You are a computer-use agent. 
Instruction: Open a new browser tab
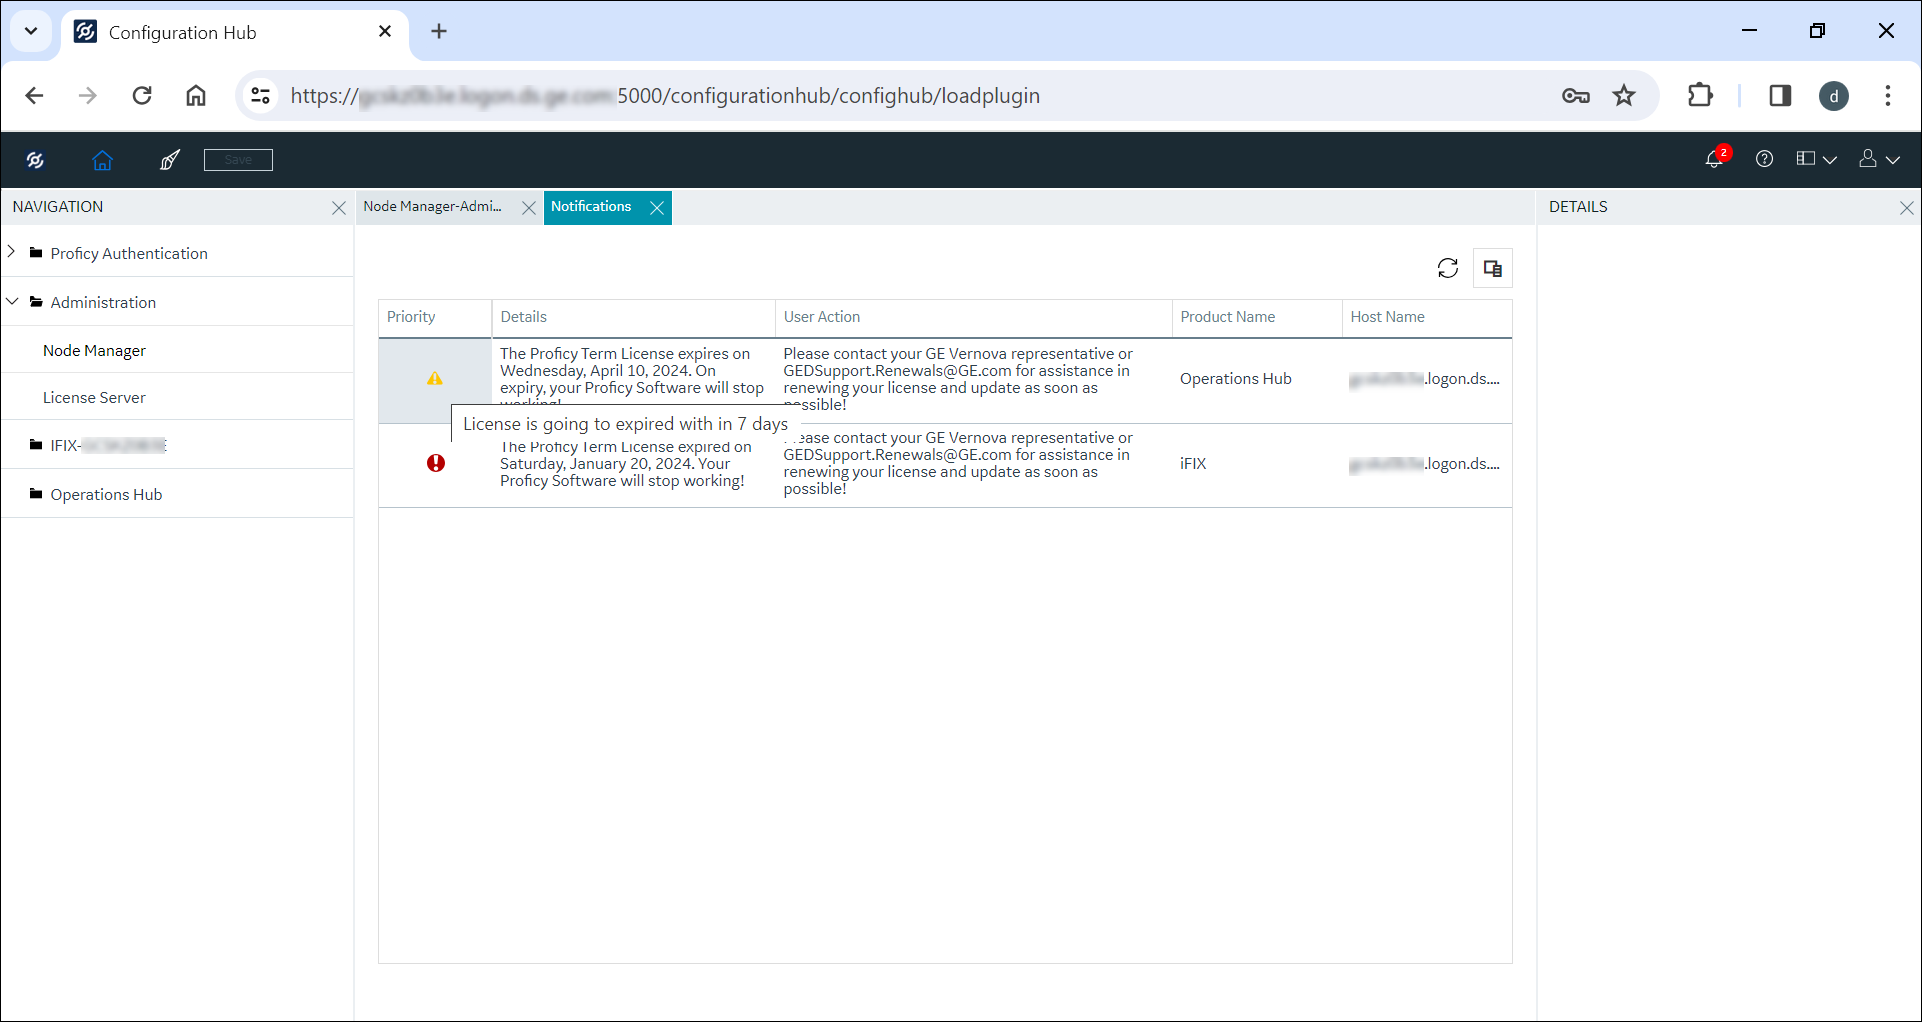[x=439, y=32]
